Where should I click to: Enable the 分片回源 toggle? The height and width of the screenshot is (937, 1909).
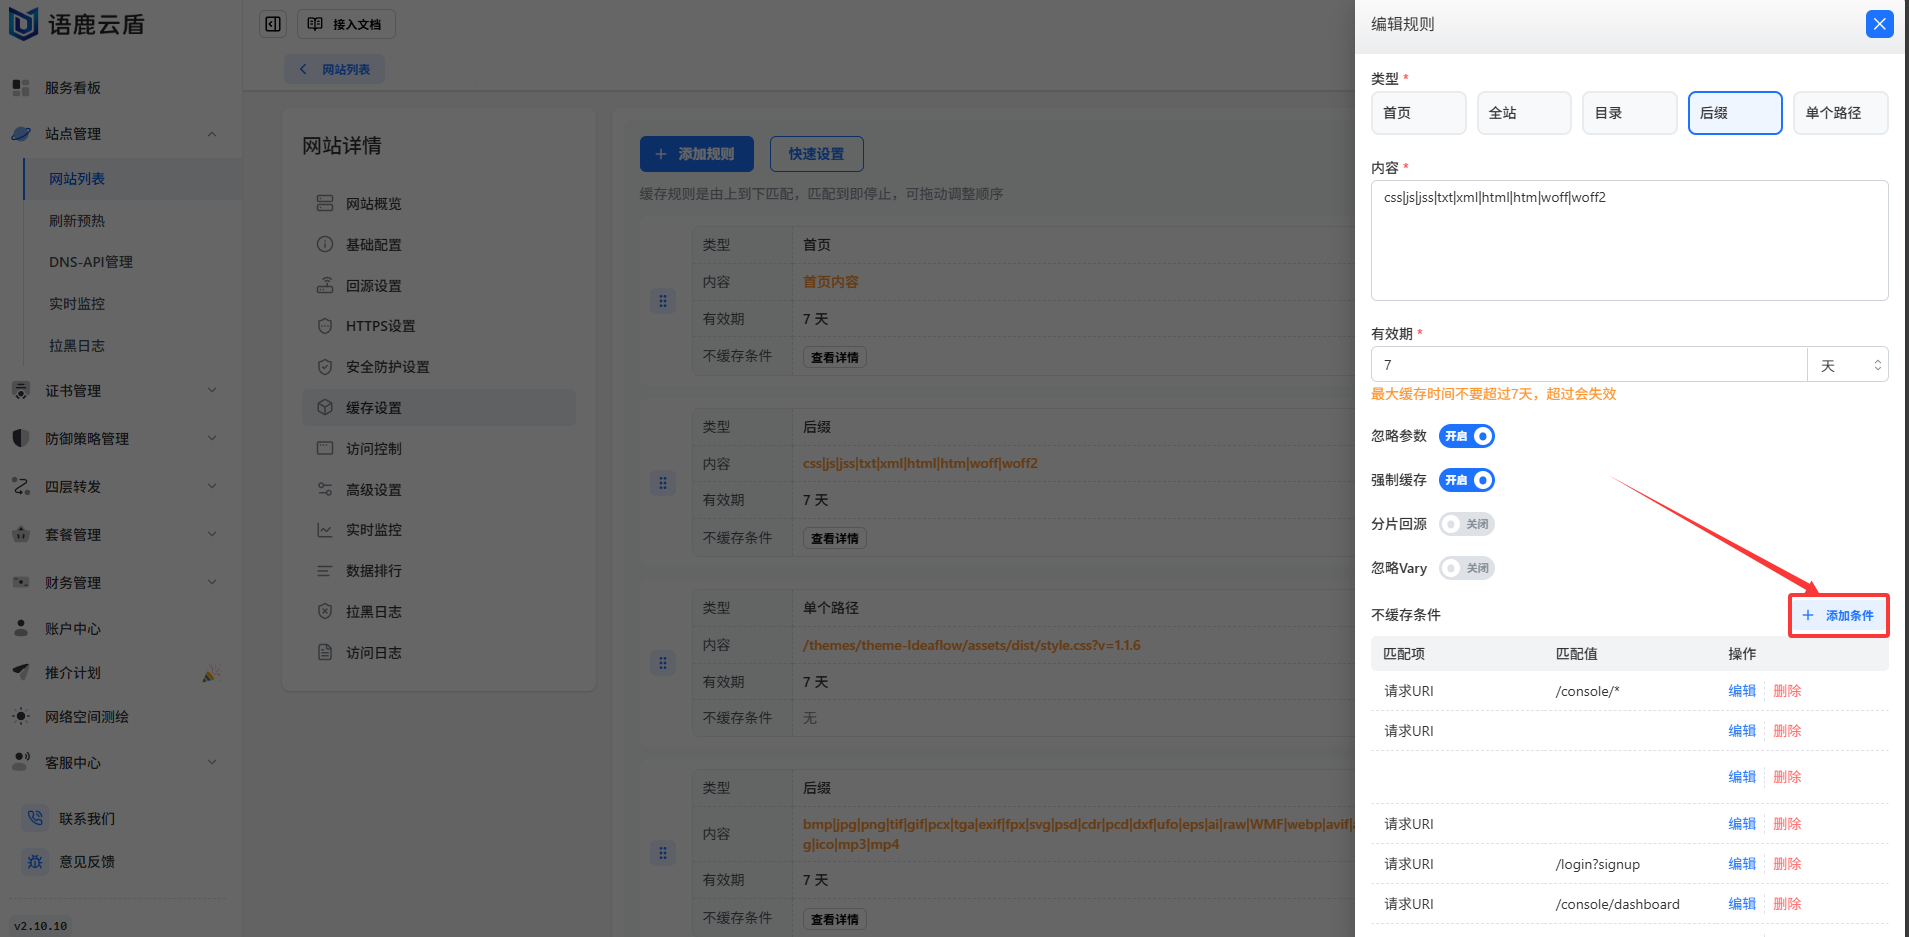[x=1466, y=524]
